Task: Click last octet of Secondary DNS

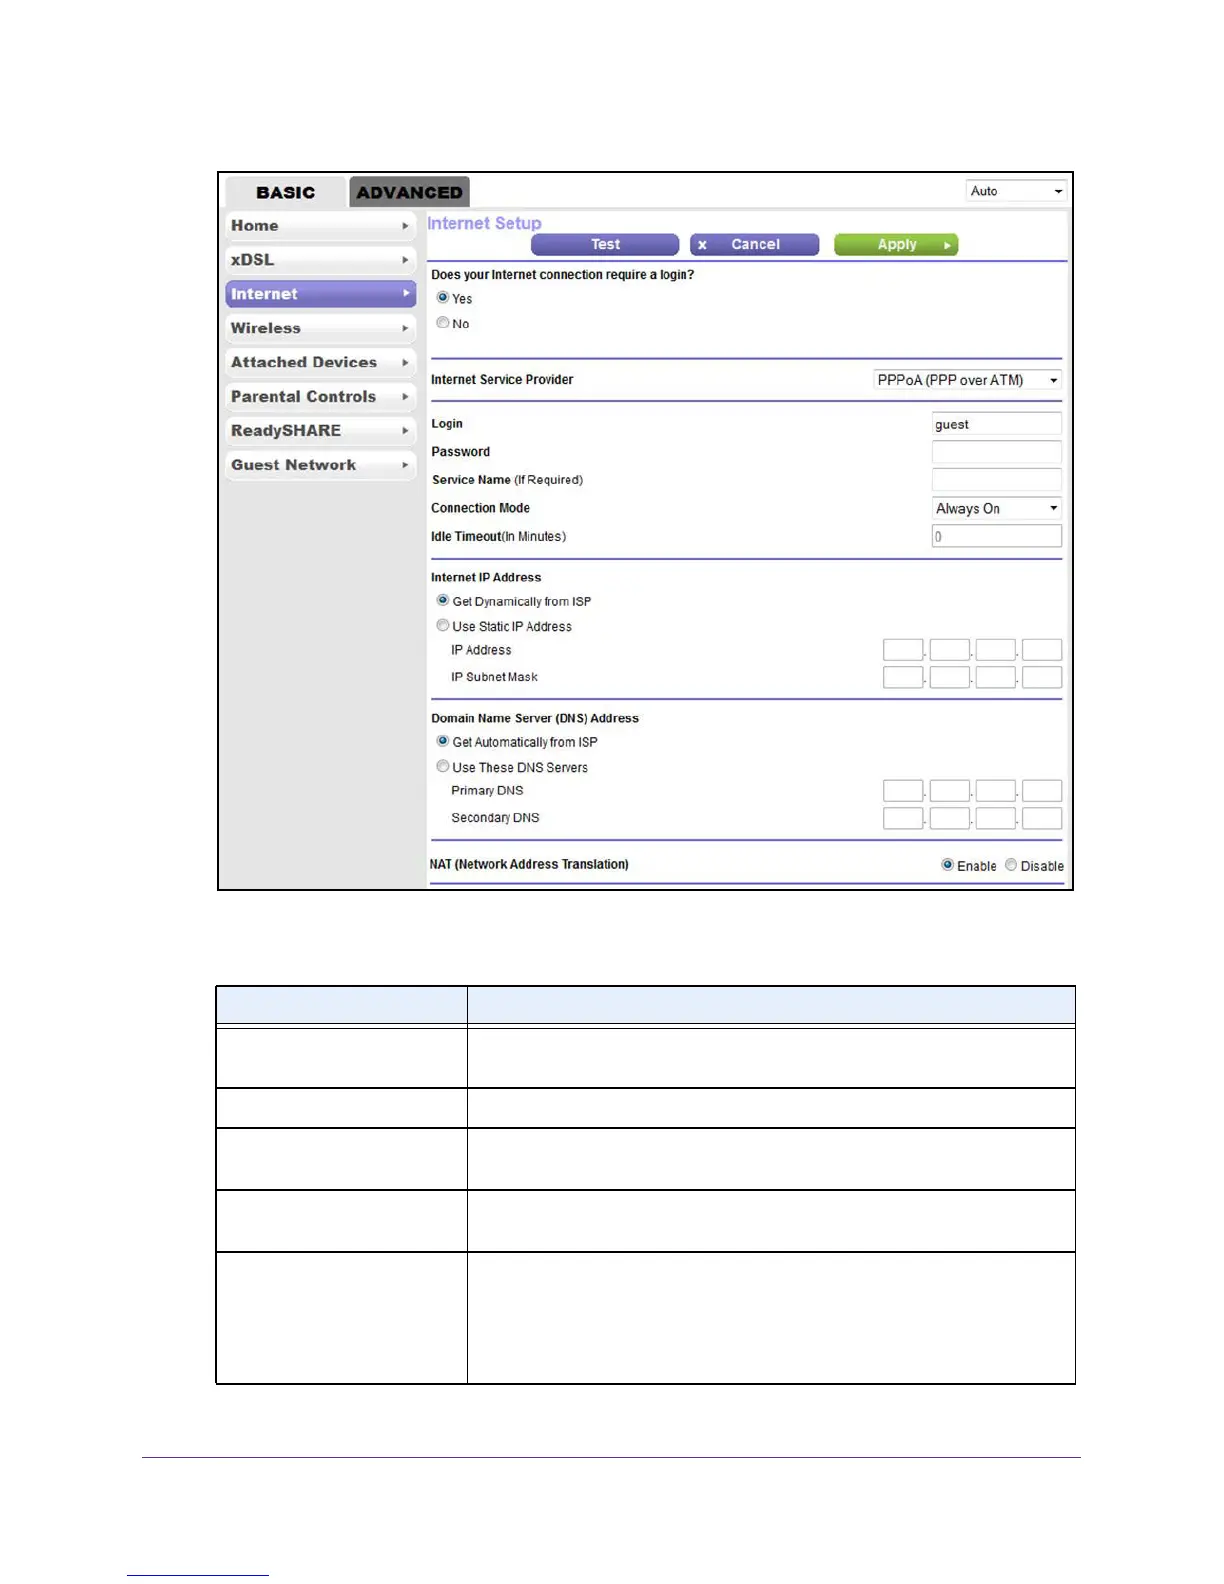Action: pos(1042,818)
